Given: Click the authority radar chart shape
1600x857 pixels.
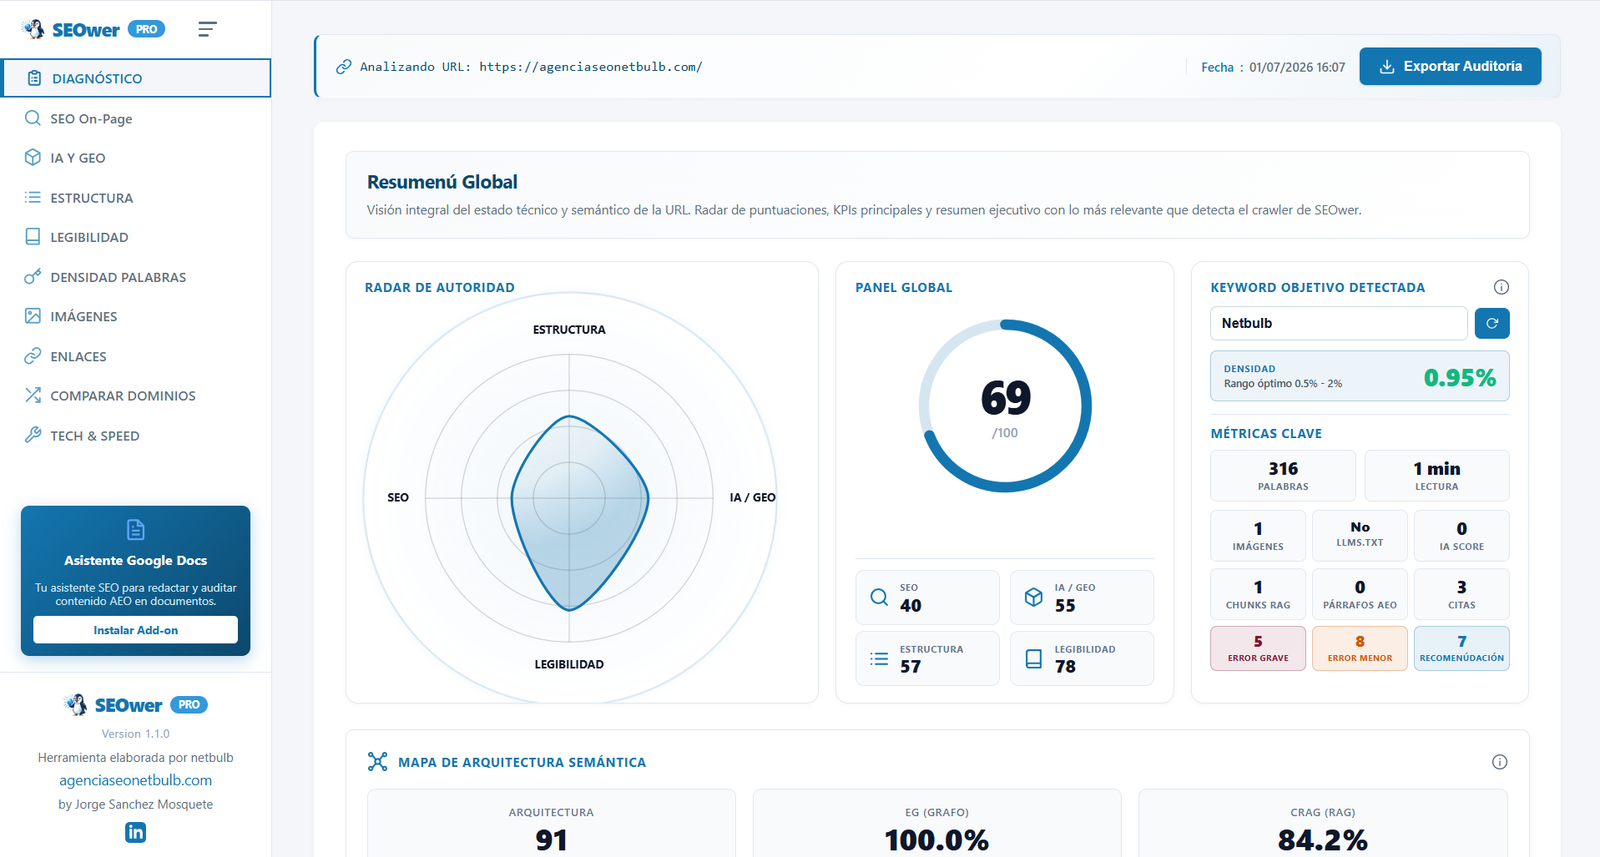Looking at the screenshot, I should click(579, 513).
